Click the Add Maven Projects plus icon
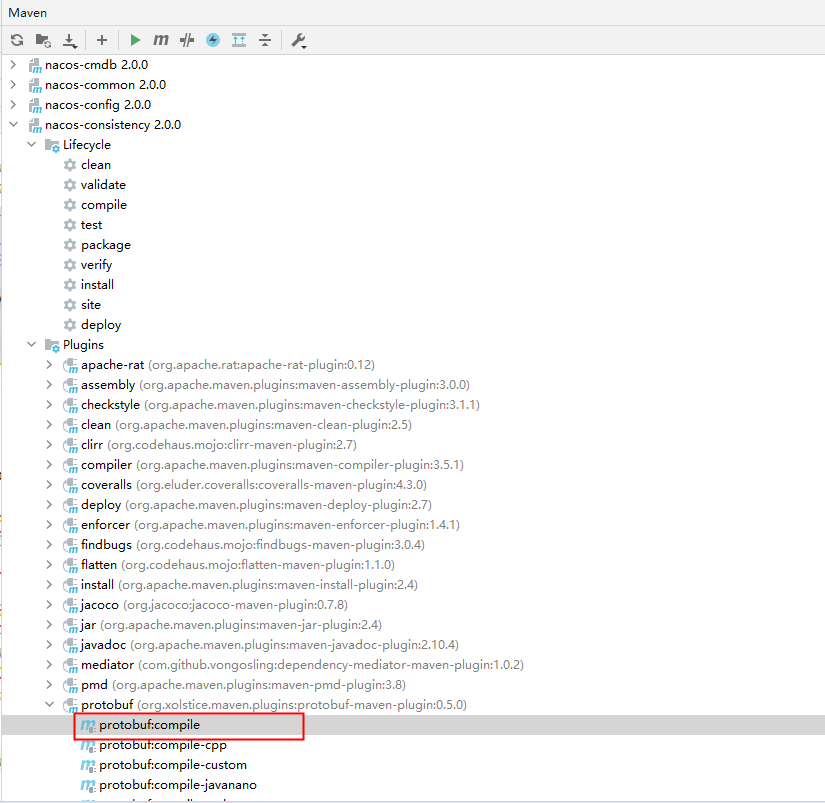Screen dimensions: 825x803 (x=102, y=40)
